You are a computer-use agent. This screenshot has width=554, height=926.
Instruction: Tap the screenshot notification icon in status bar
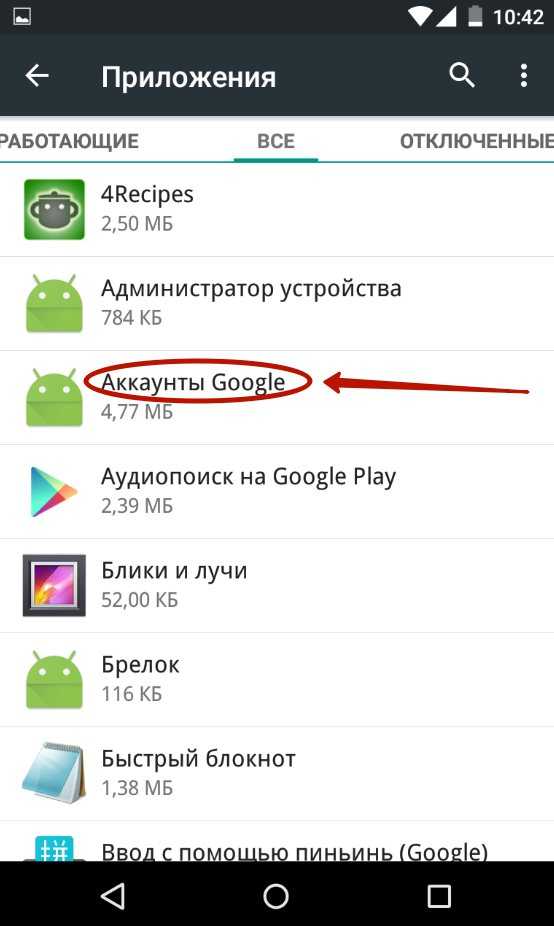point(22,17)
